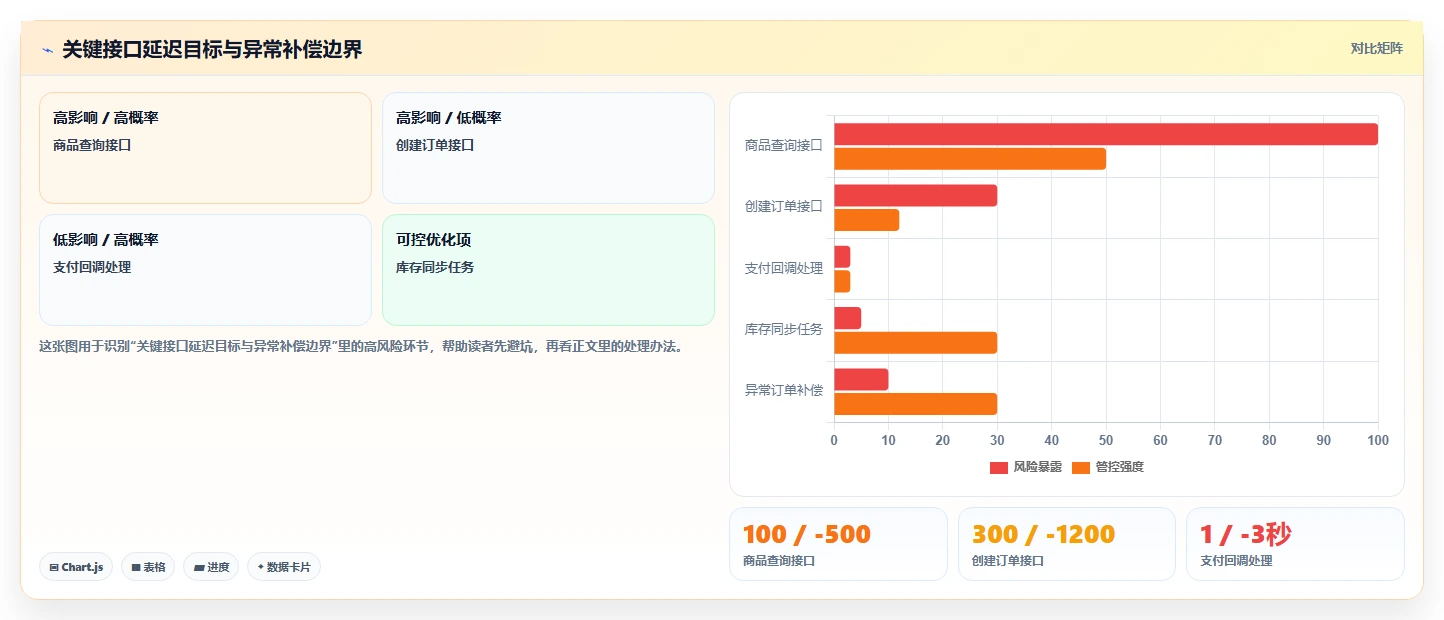Screen dimensions: 1444x620
Task: Click the description sentence starting 这张图用于识别
Action: [x=360, y=347]
